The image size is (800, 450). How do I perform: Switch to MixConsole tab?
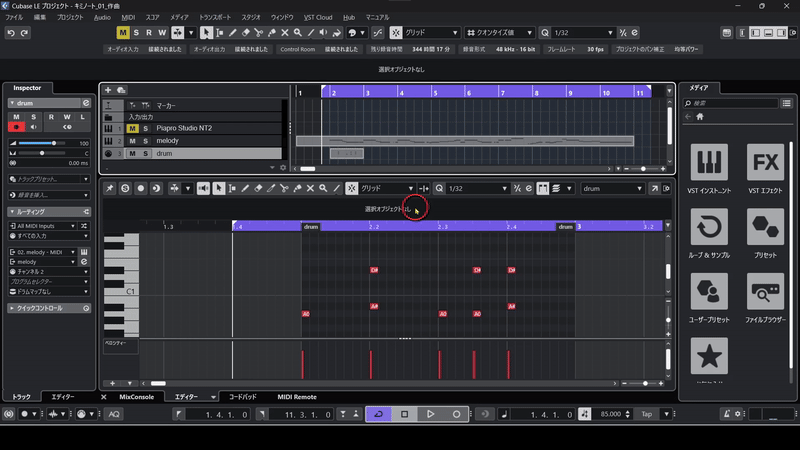pos(136,397)
